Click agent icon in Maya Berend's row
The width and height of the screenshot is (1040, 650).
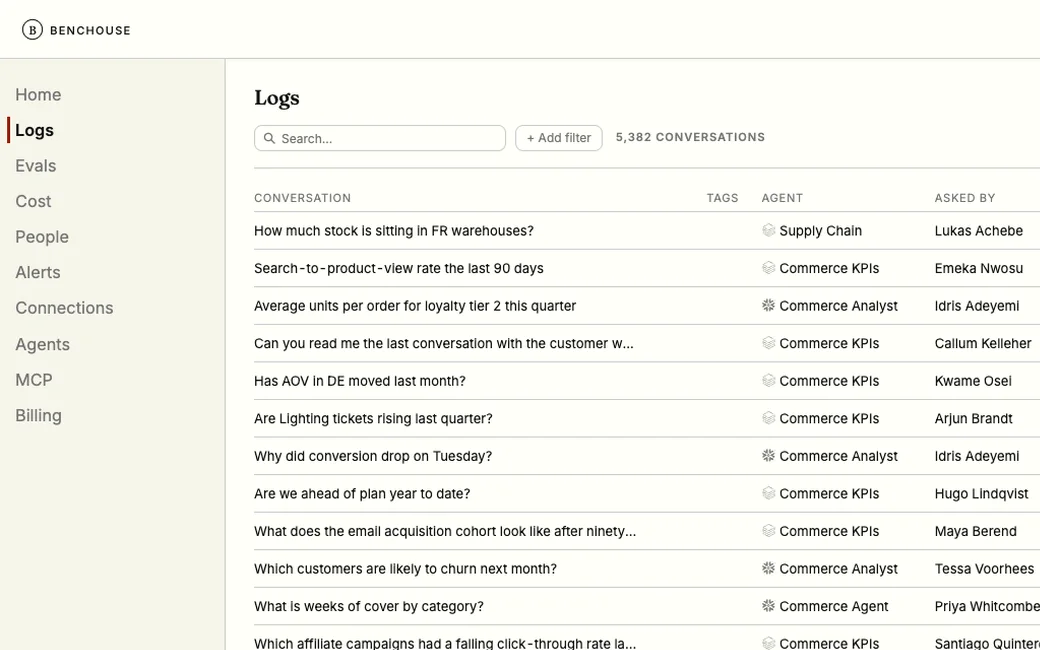(x=768, y=531)
